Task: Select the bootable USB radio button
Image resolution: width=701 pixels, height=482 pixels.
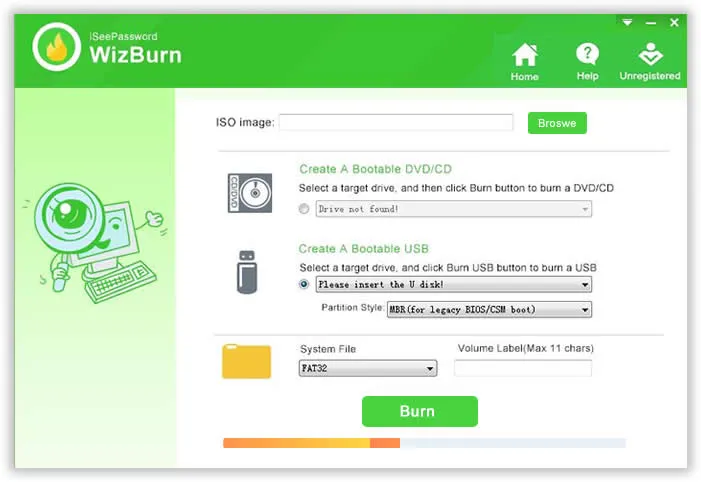Action: tap(304, 284)
